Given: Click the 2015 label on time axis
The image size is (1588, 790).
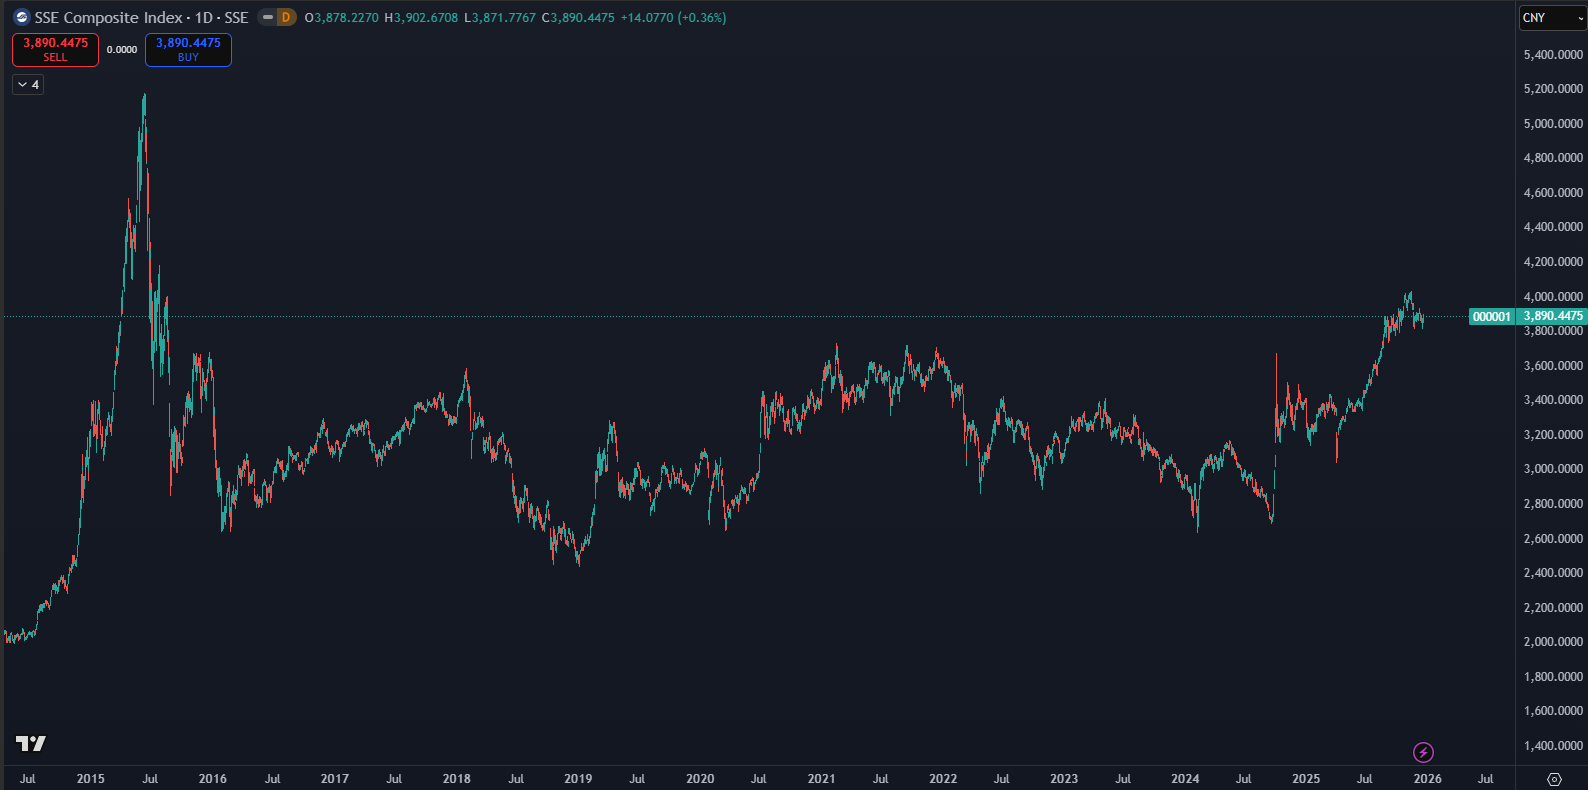Looking at the screenshot, I should click(x=90, y=779).
